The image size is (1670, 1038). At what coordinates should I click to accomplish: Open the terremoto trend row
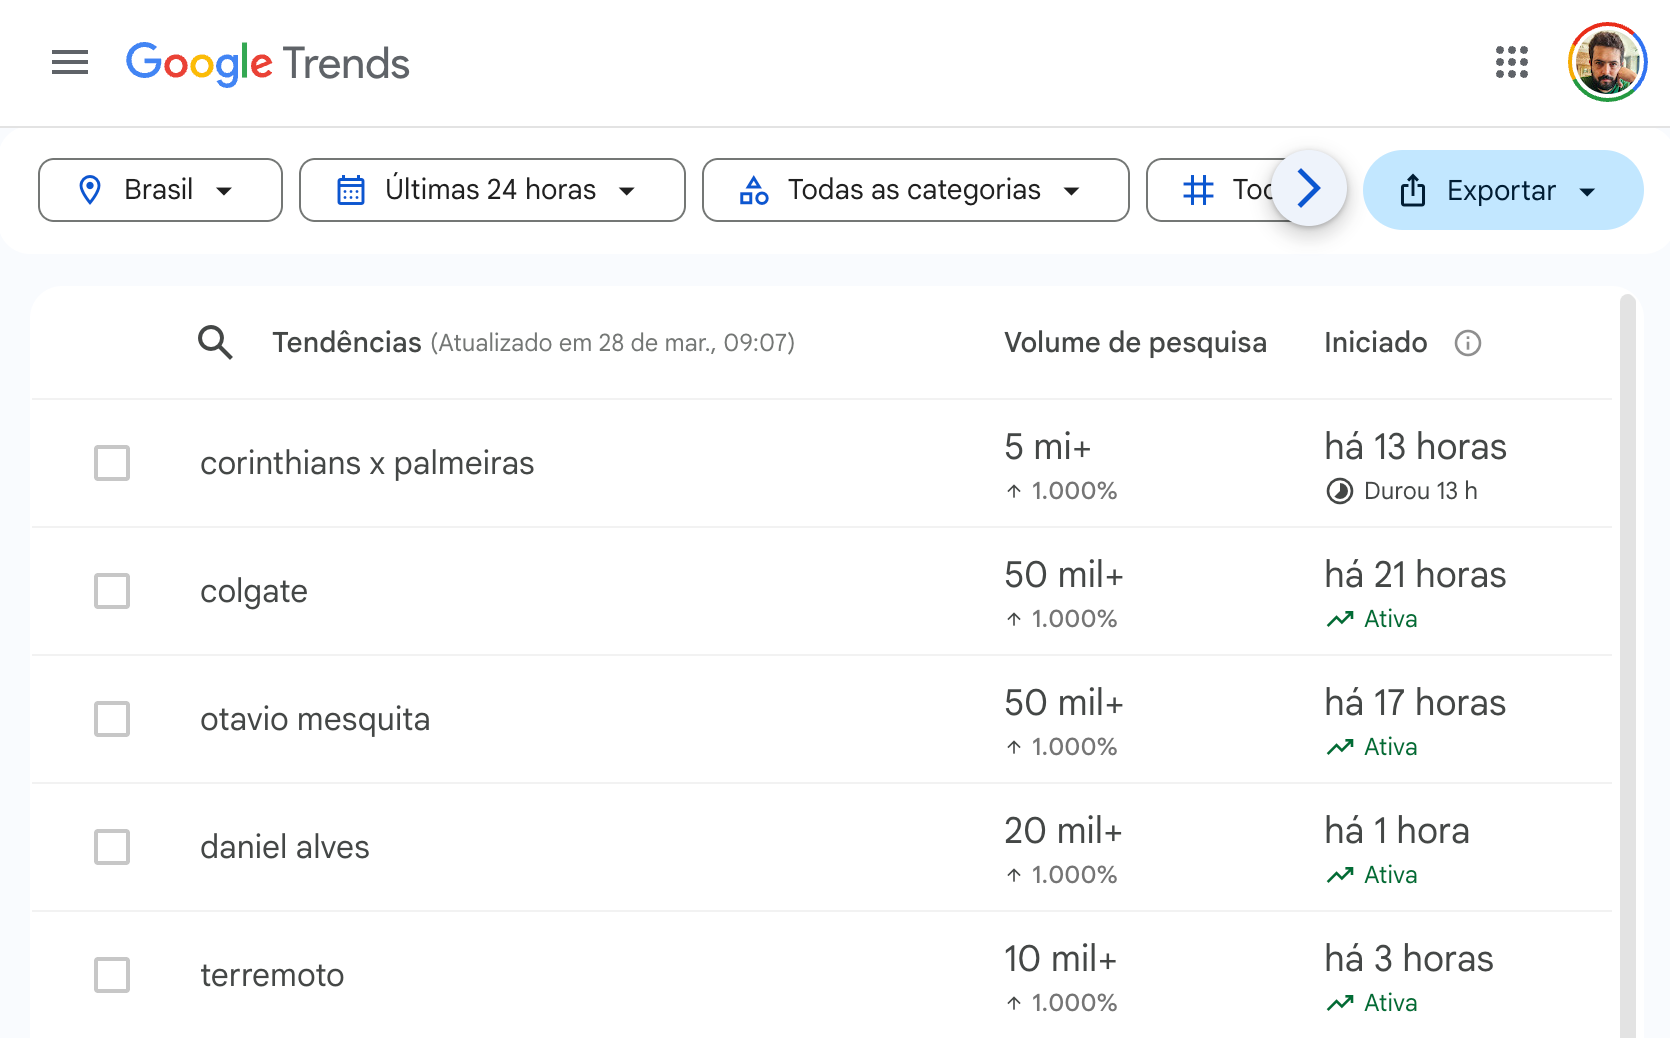pos(272,975)
